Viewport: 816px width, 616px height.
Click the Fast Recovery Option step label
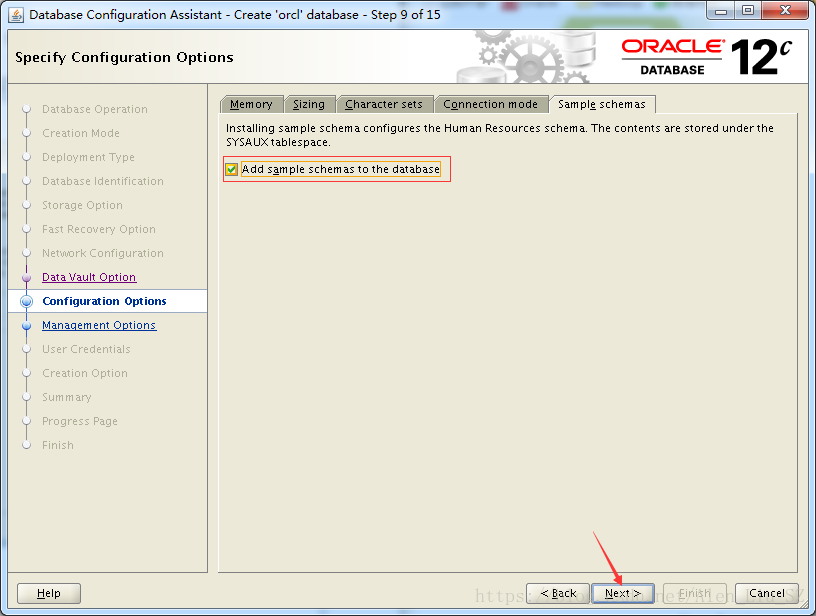99,229
